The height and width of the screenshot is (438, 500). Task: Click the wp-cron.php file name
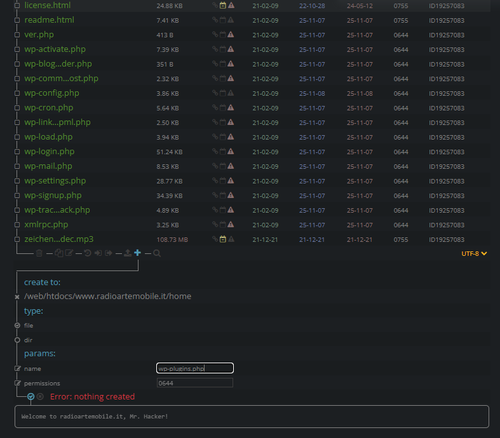[49, 108]
